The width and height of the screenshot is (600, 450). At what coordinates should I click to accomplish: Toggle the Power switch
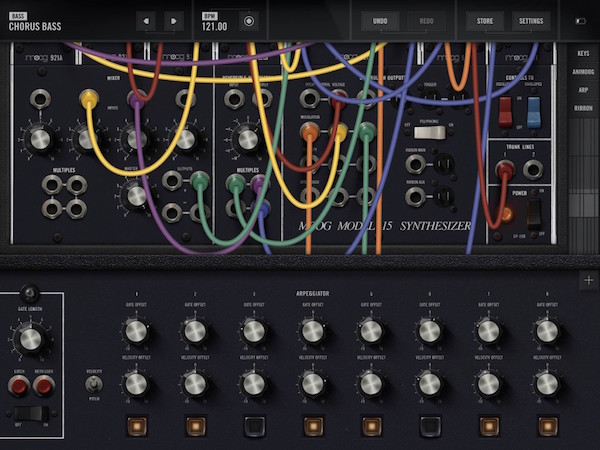pos(534,212)
